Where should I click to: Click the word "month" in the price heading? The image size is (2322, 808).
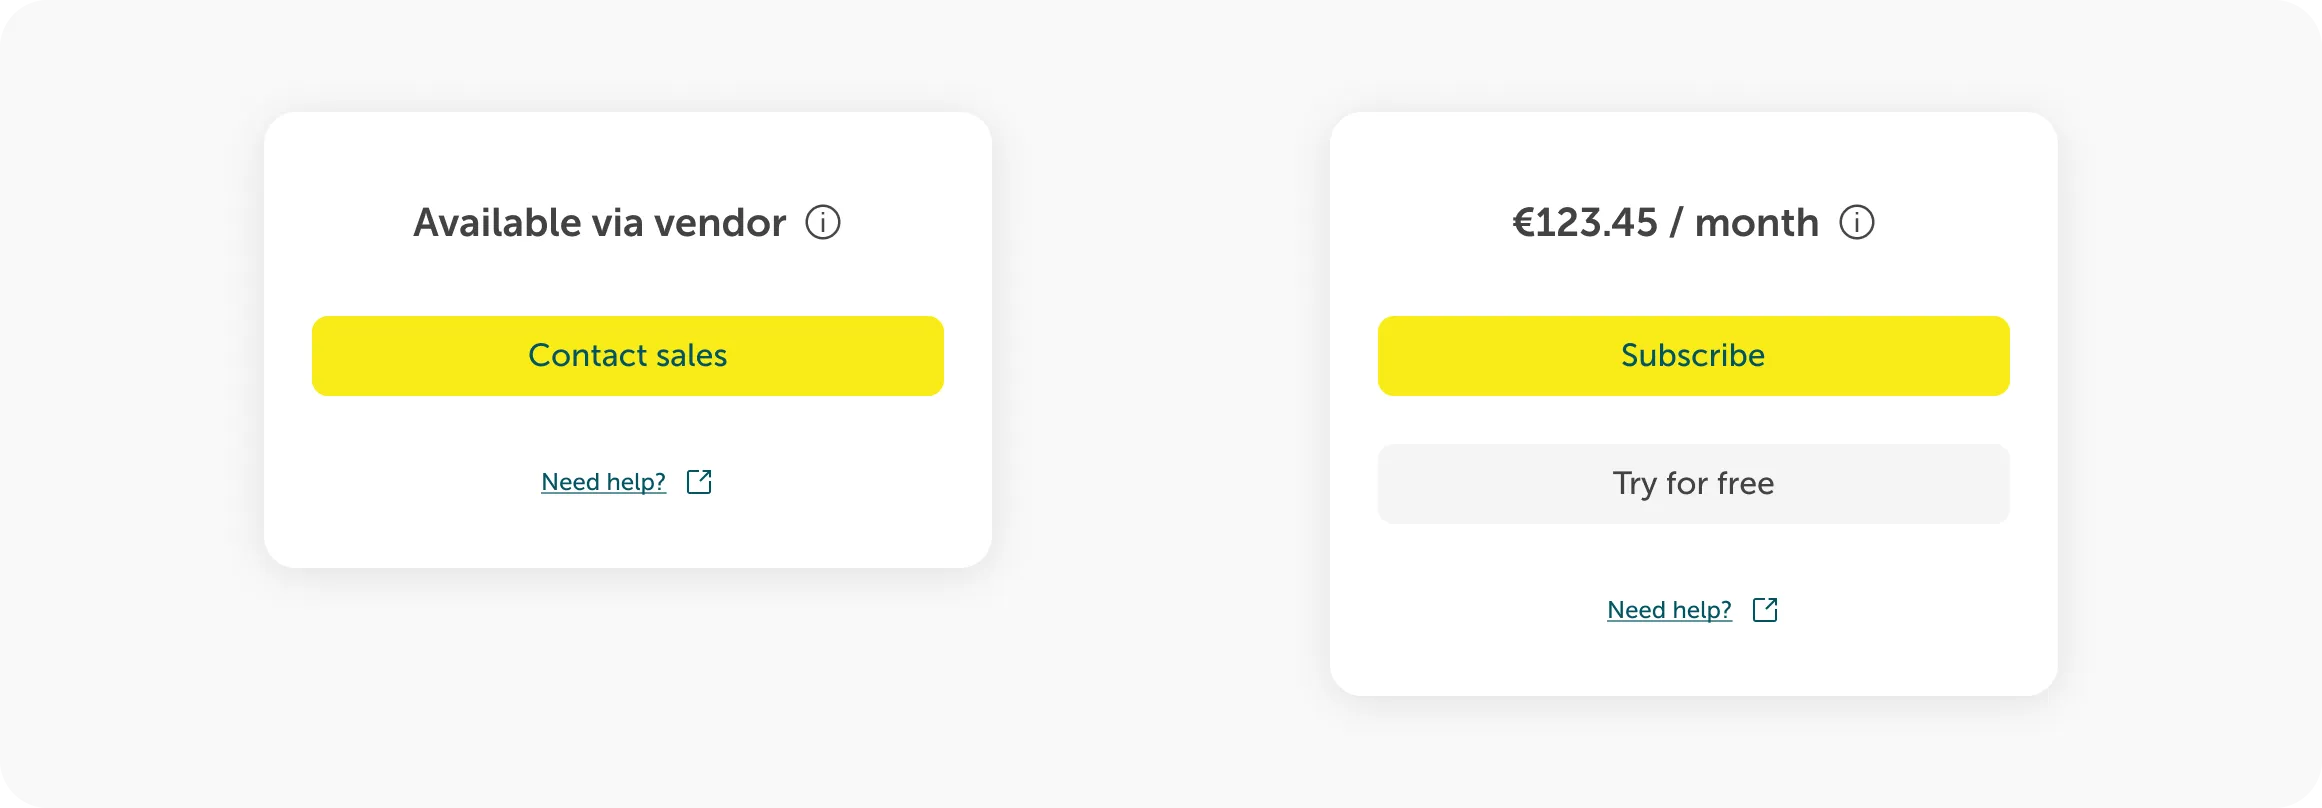(x=1756, y=222)
